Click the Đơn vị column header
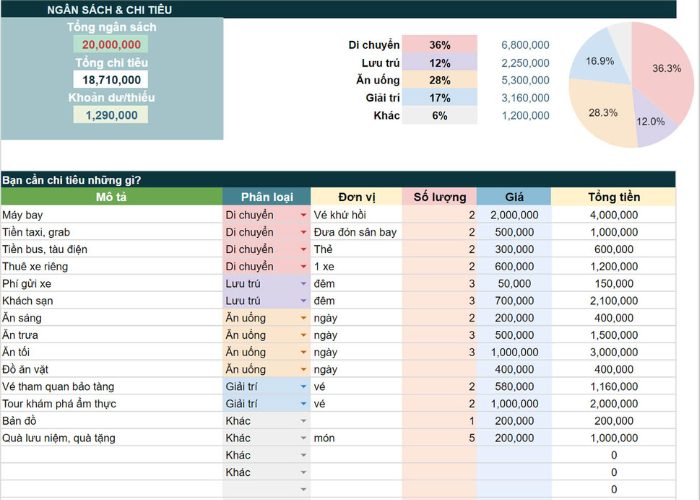 (x=356, y=197)
